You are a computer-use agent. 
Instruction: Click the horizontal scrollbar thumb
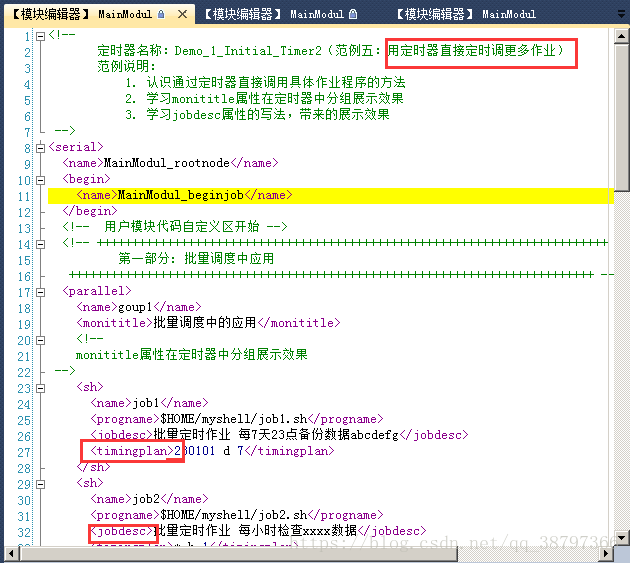239,554
